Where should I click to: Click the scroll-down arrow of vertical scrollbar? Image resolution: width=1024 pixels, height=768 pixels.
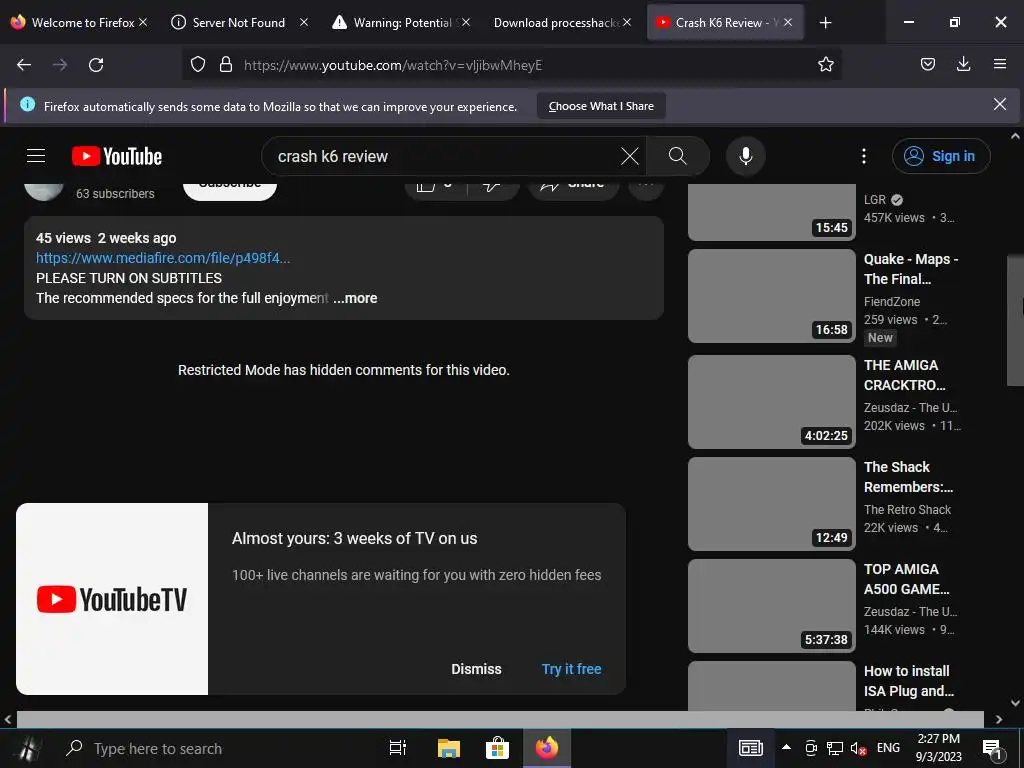(1015, 703)
